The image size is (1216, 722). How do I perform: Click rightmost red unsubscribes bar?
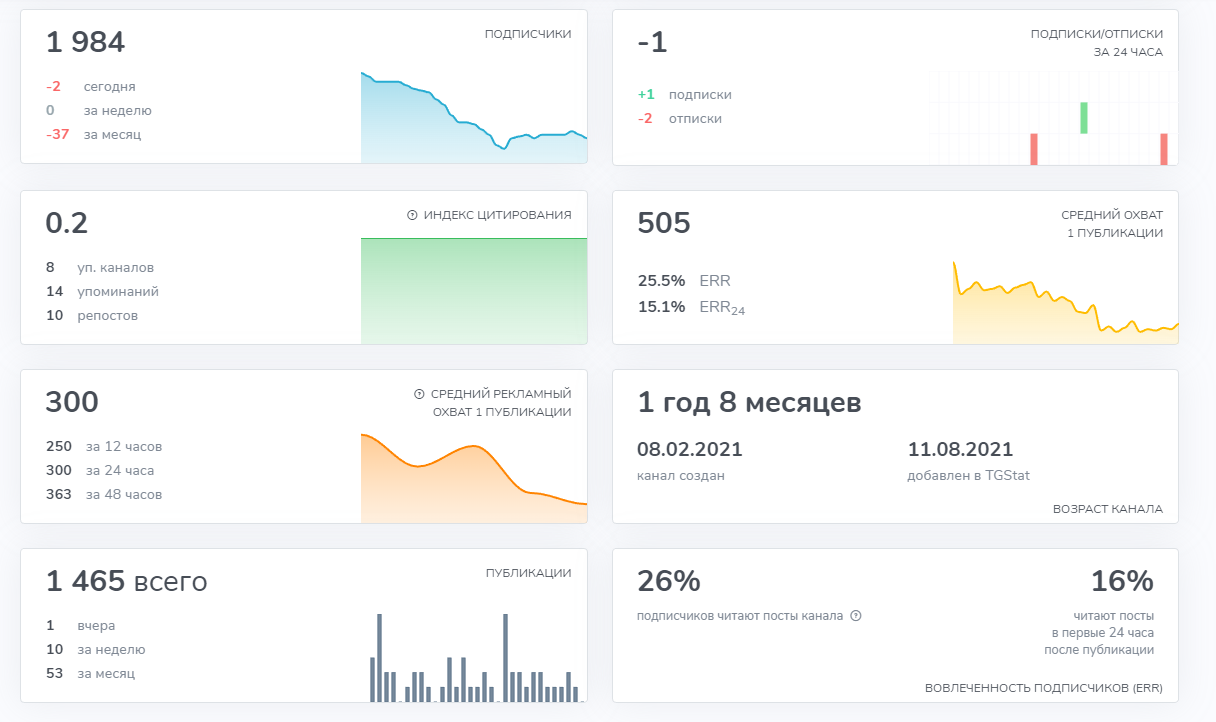(1164, 149)
